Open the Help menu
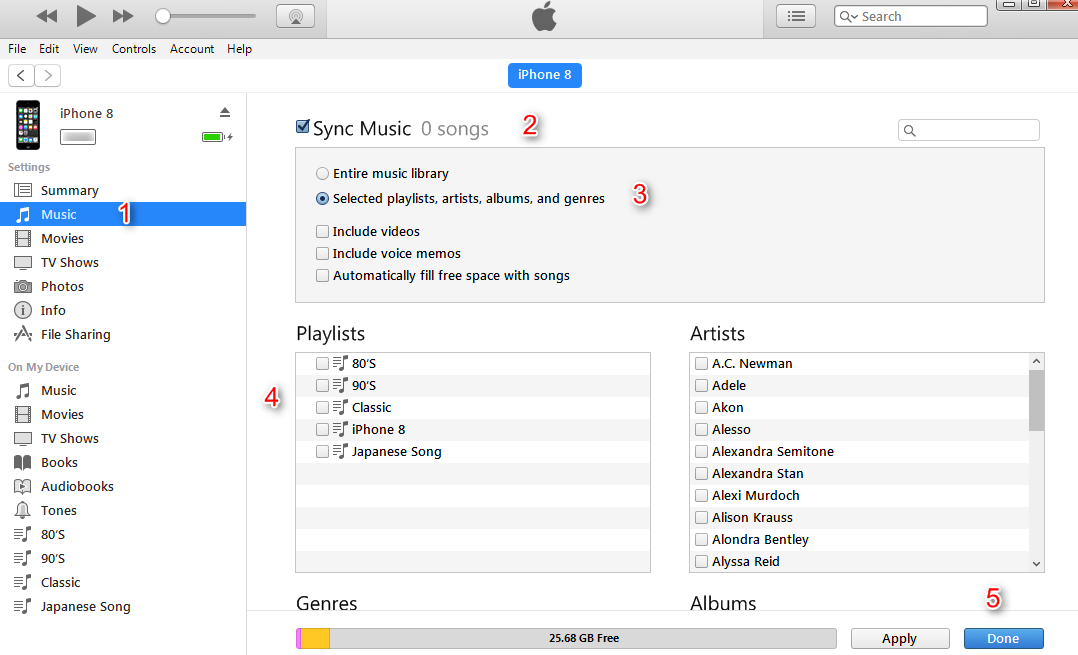 pos(239,49)
